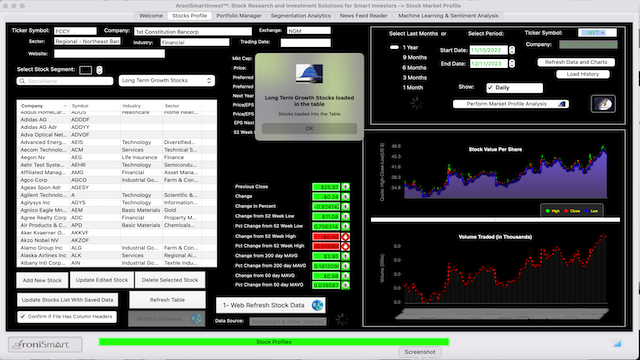The width and height of the screenshot is (640, 360).
Task: Open the market profile chart icon button
Action: pyautogui.click(x=603, y=104)
